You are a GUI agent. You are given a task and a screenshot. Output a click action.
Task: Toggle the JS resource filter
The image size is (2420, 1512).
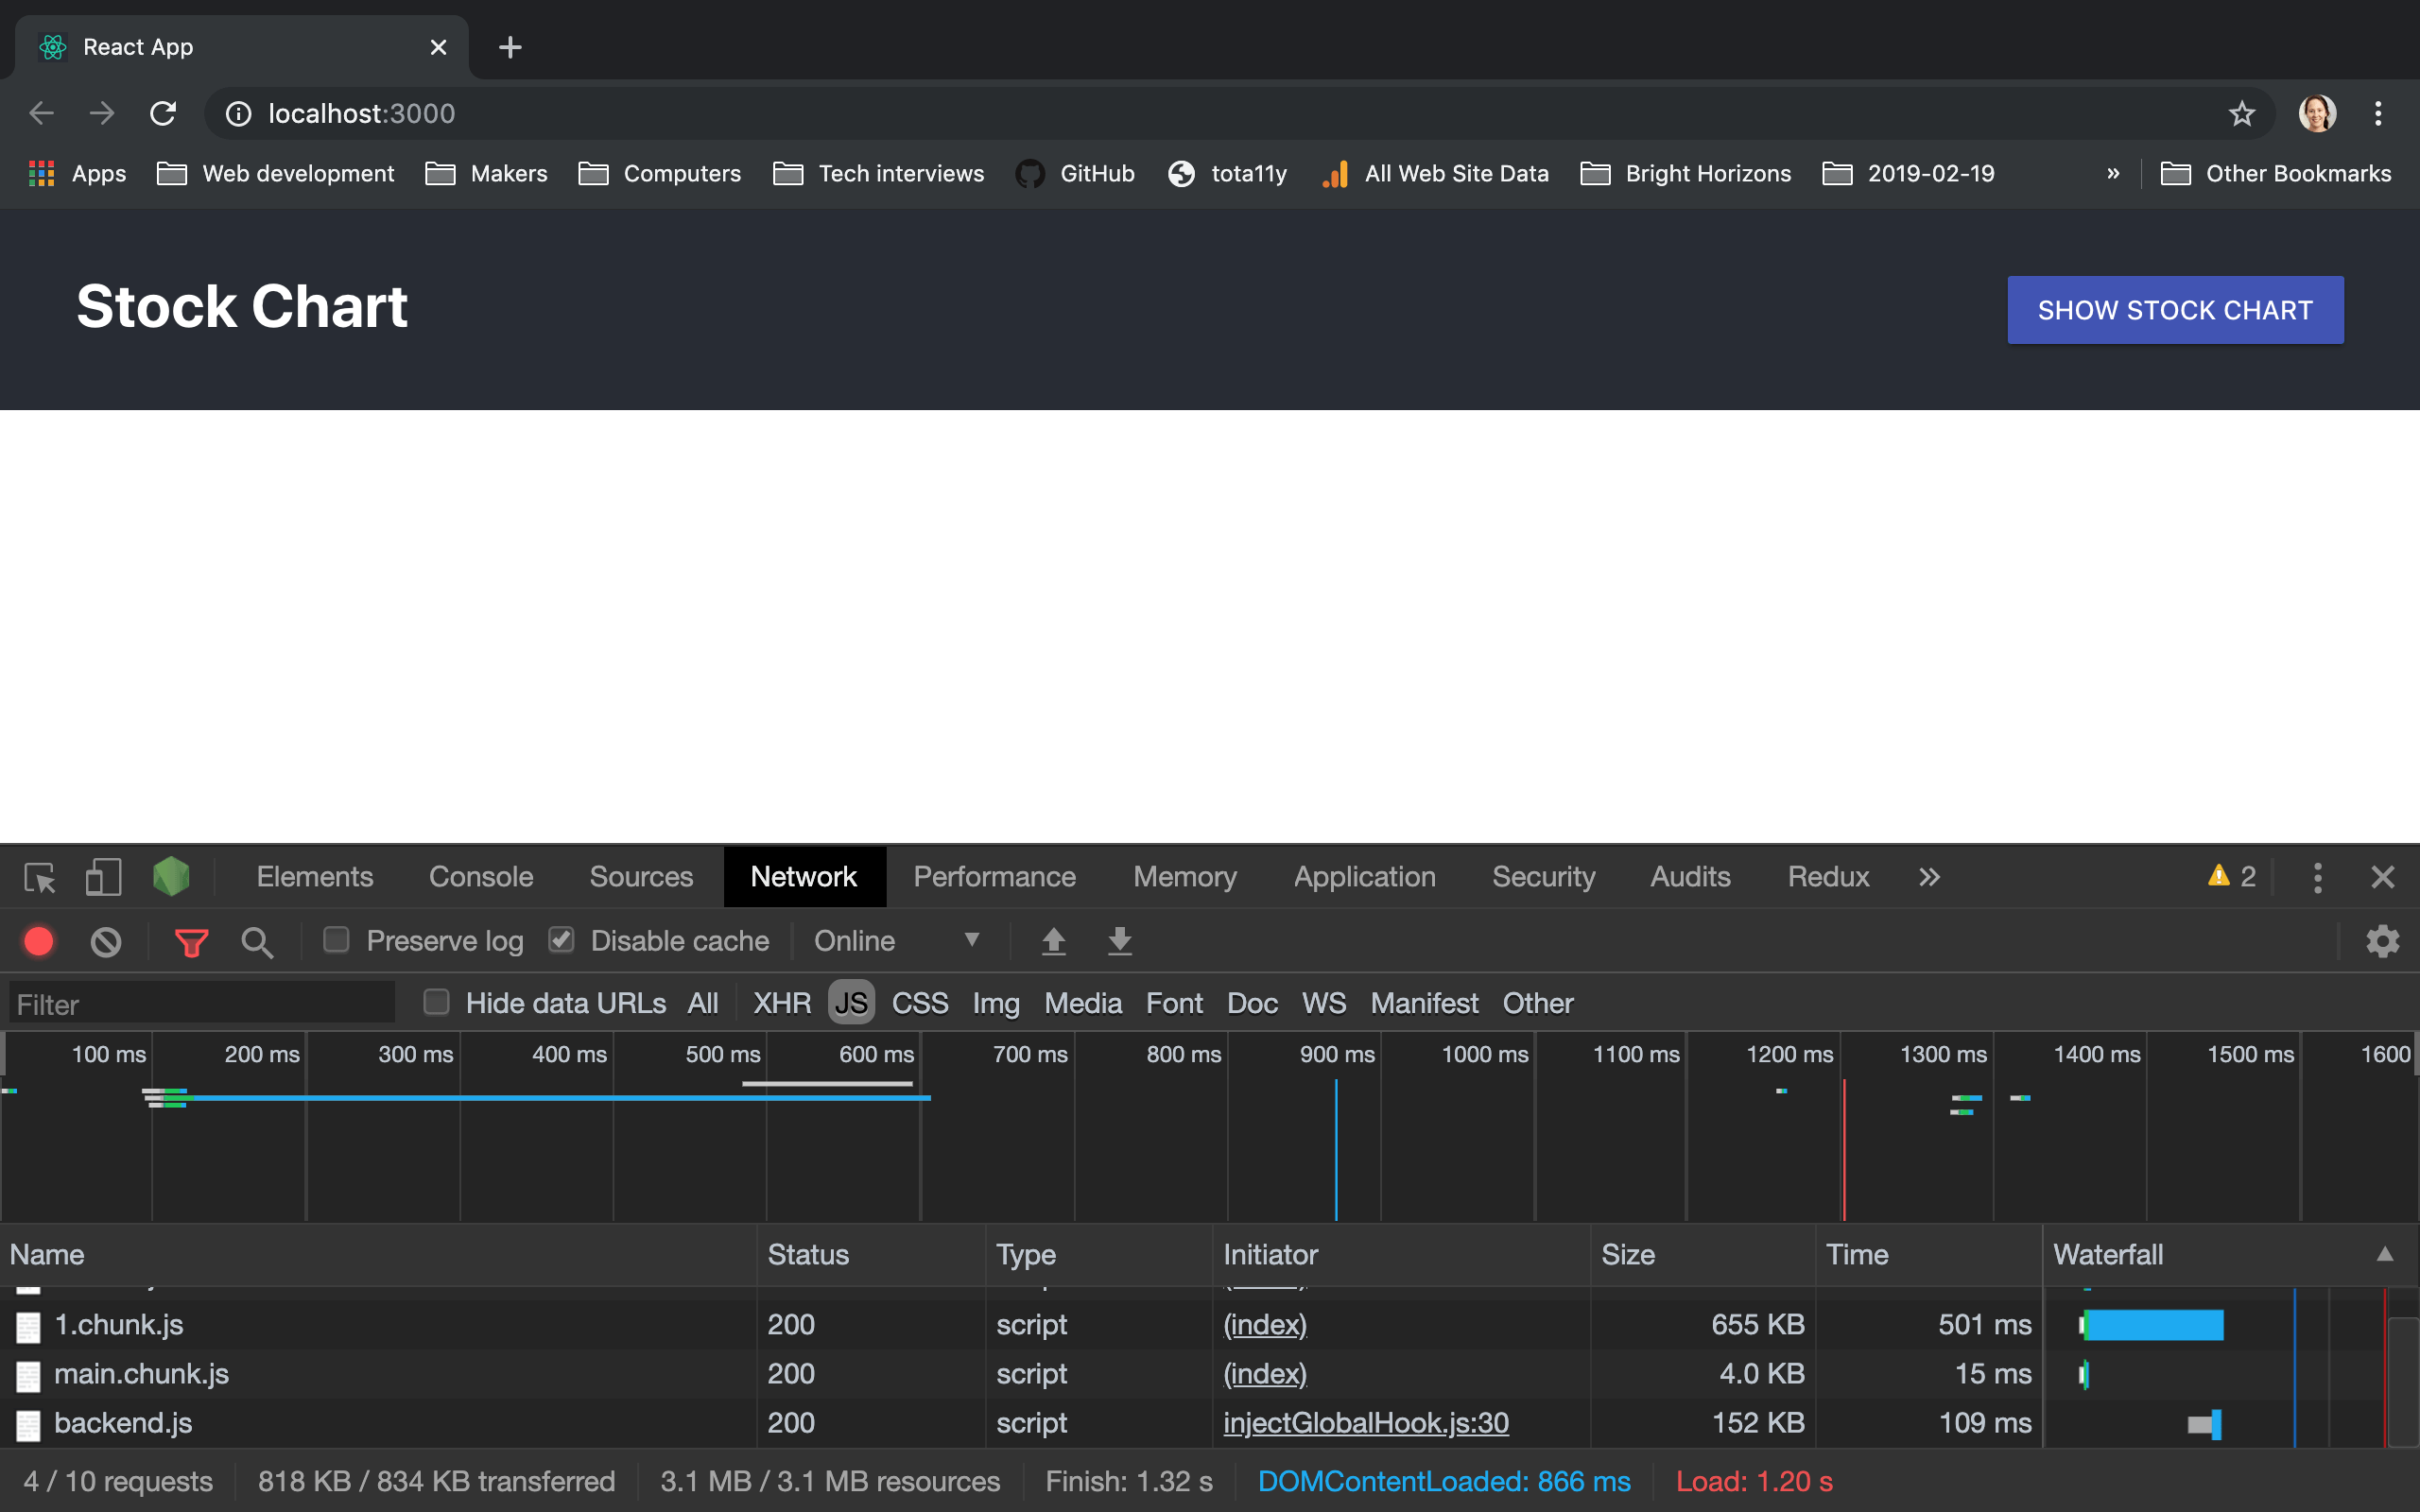point(851,1003)
